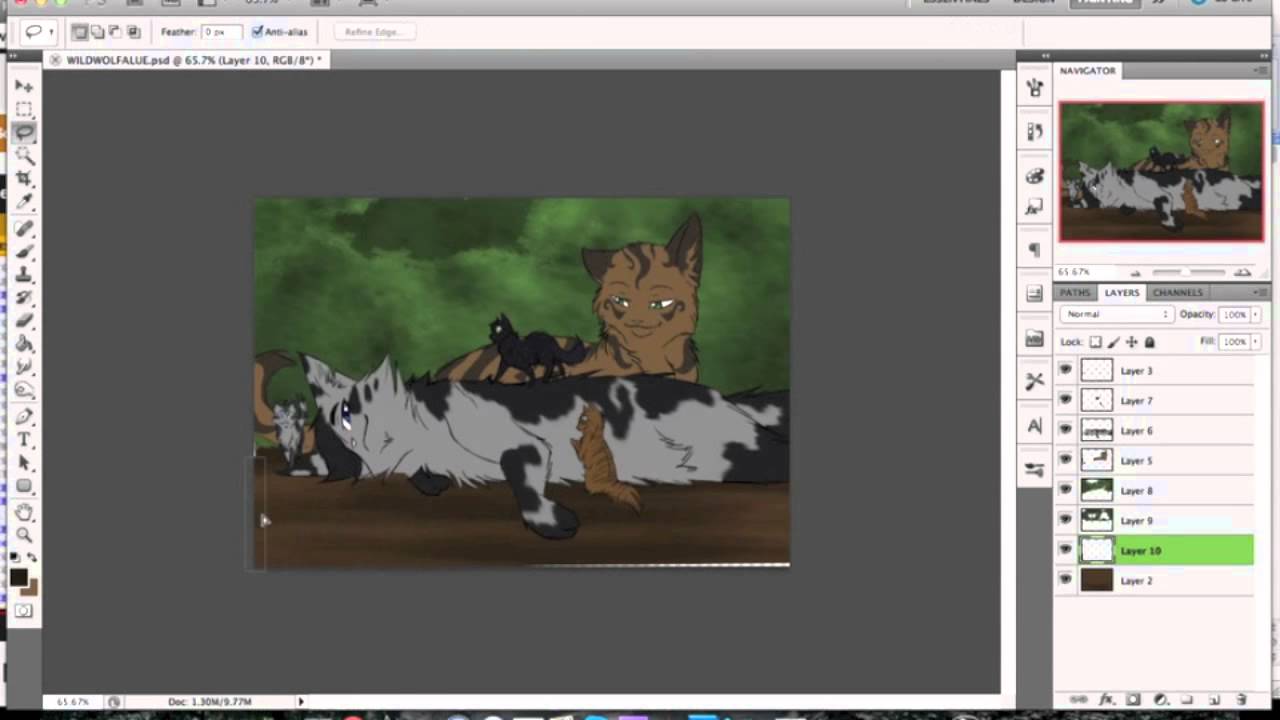Open the Fill slider arrow
The height and width of the screenshot is (720, 1280).
pyautogui.click(x=1256, y=342)
